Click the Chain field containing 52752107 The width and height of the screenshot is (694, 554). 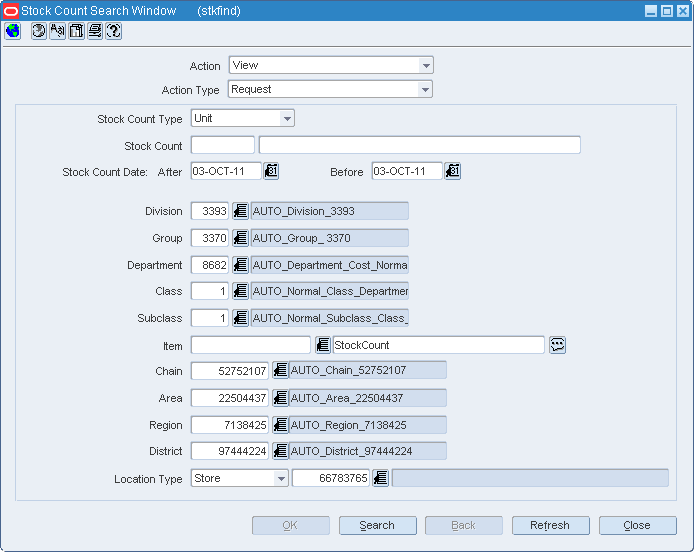point(230,370)
